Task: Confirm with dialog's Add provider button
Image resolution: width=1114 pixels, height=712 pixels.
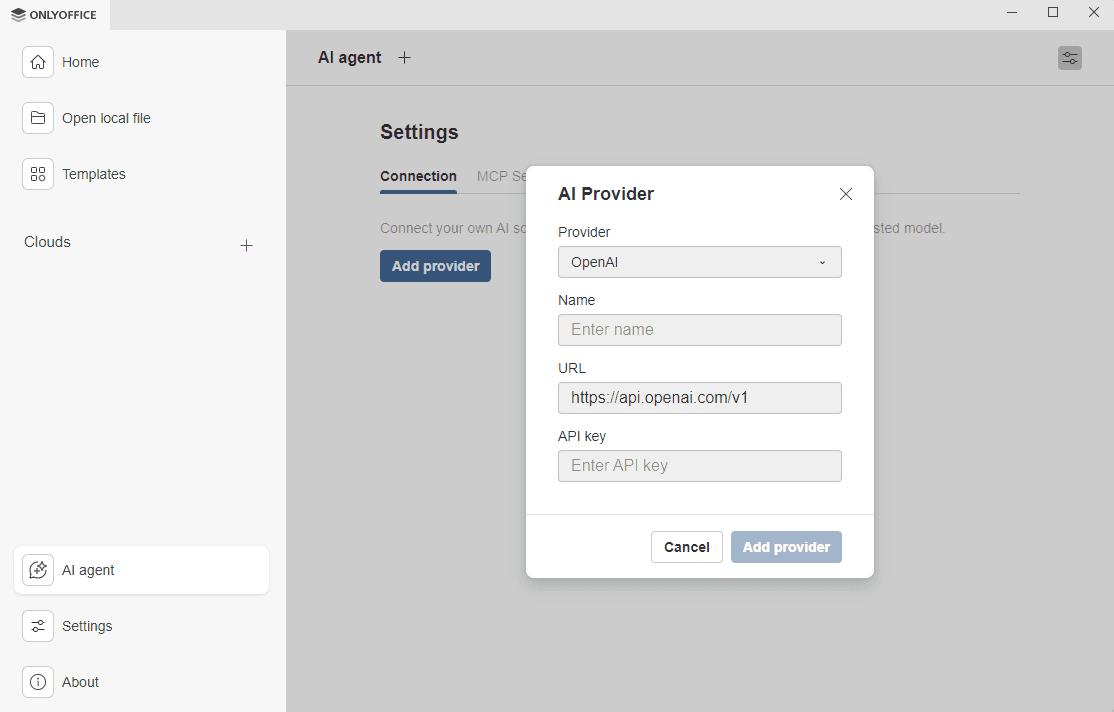Action: (786, 547)
